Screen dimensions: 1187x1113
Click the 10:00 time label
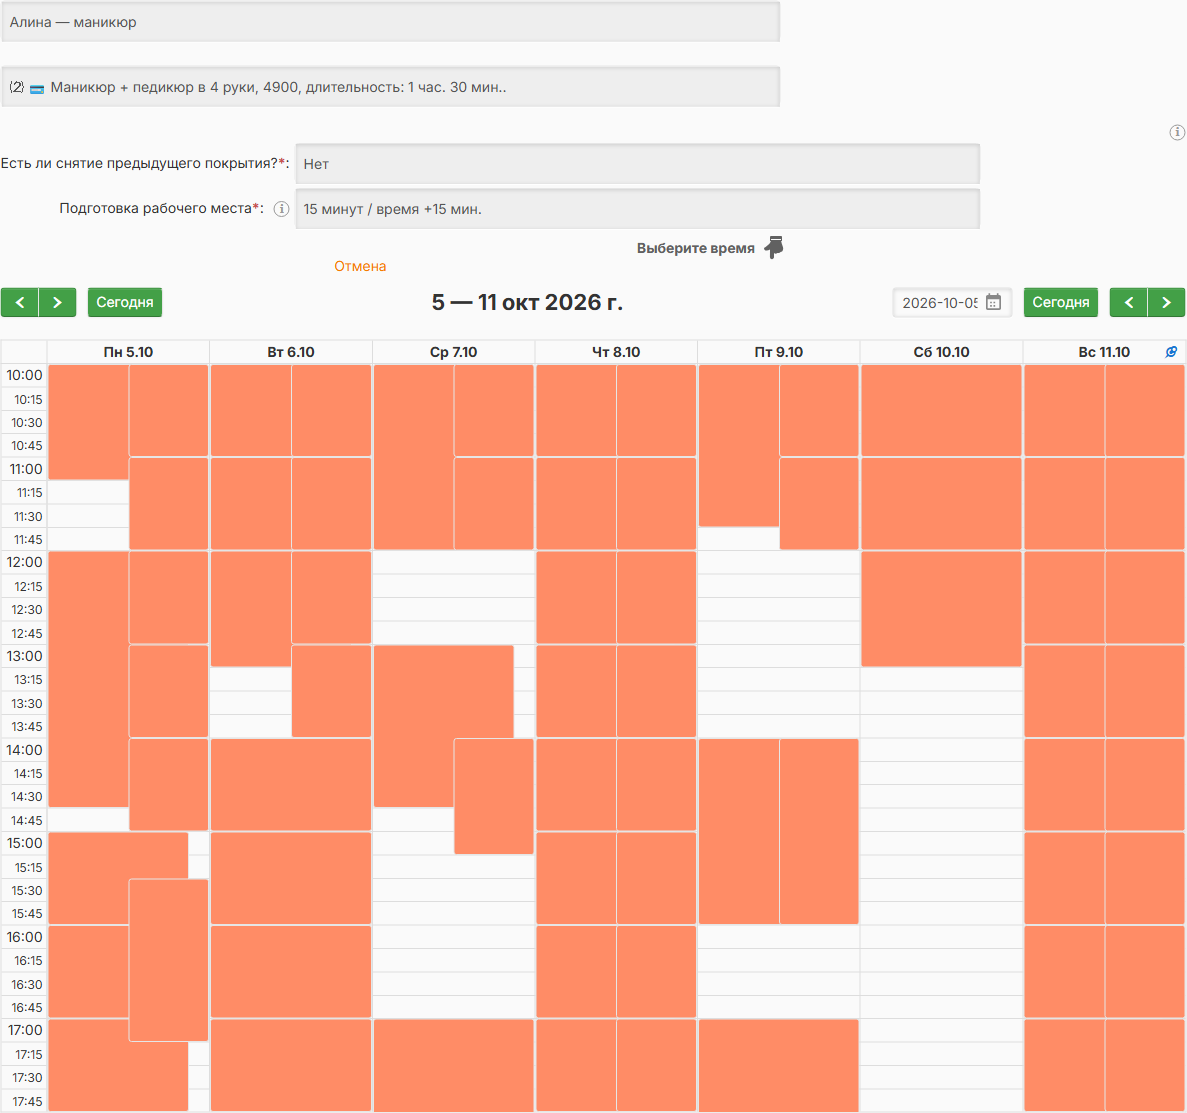[x=24, y=375]
